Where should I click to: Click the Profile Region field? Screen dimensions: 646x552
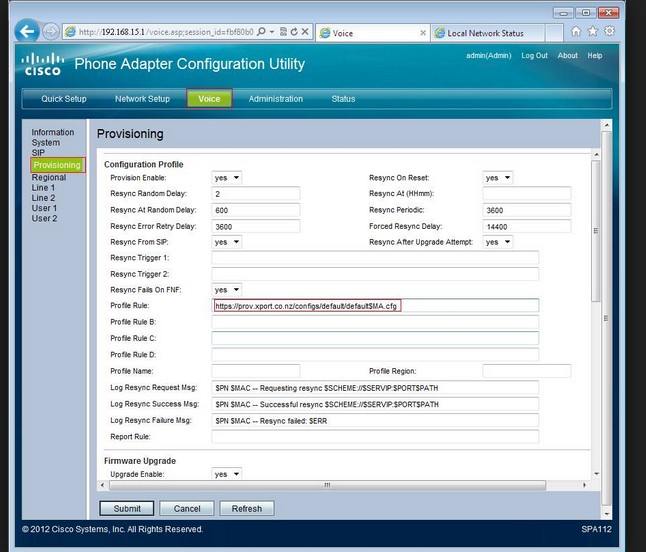coord(527,371)
